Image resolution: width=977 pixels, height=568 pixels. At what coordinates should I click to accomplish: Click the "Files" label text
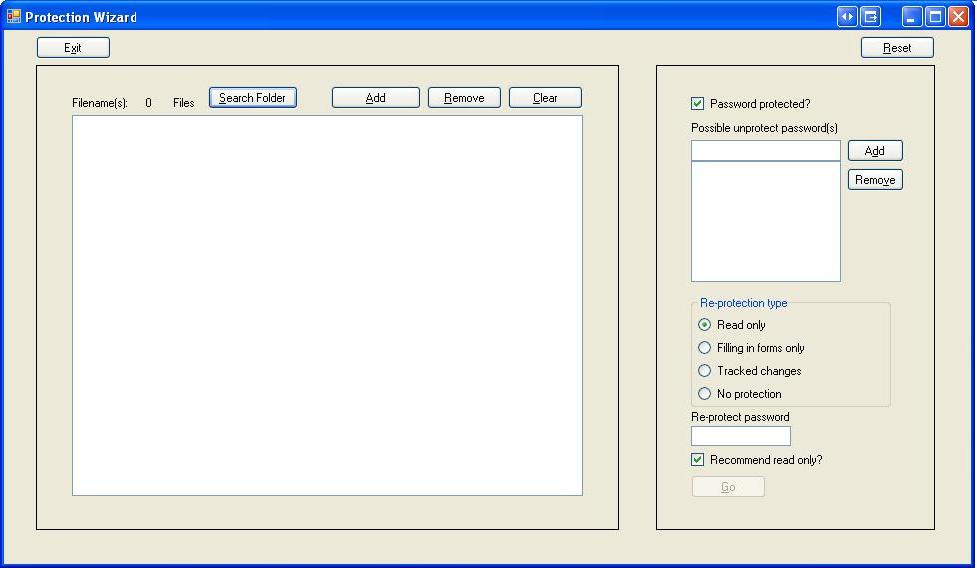point(184,103)
